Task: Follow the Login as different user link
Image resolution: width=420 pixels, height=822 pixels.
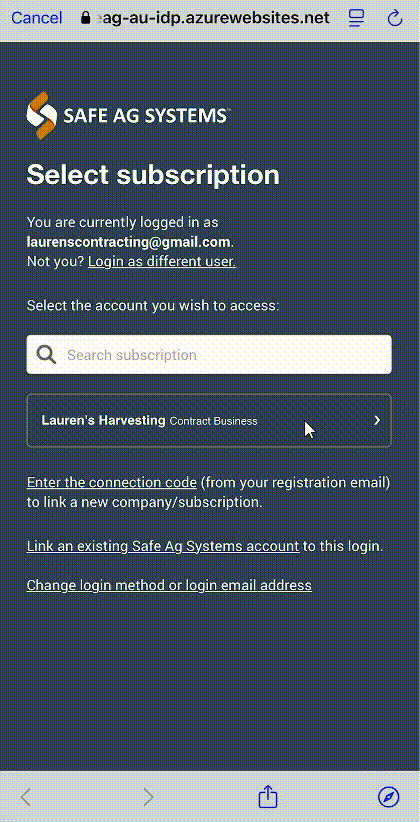Action: click(162, 261)
